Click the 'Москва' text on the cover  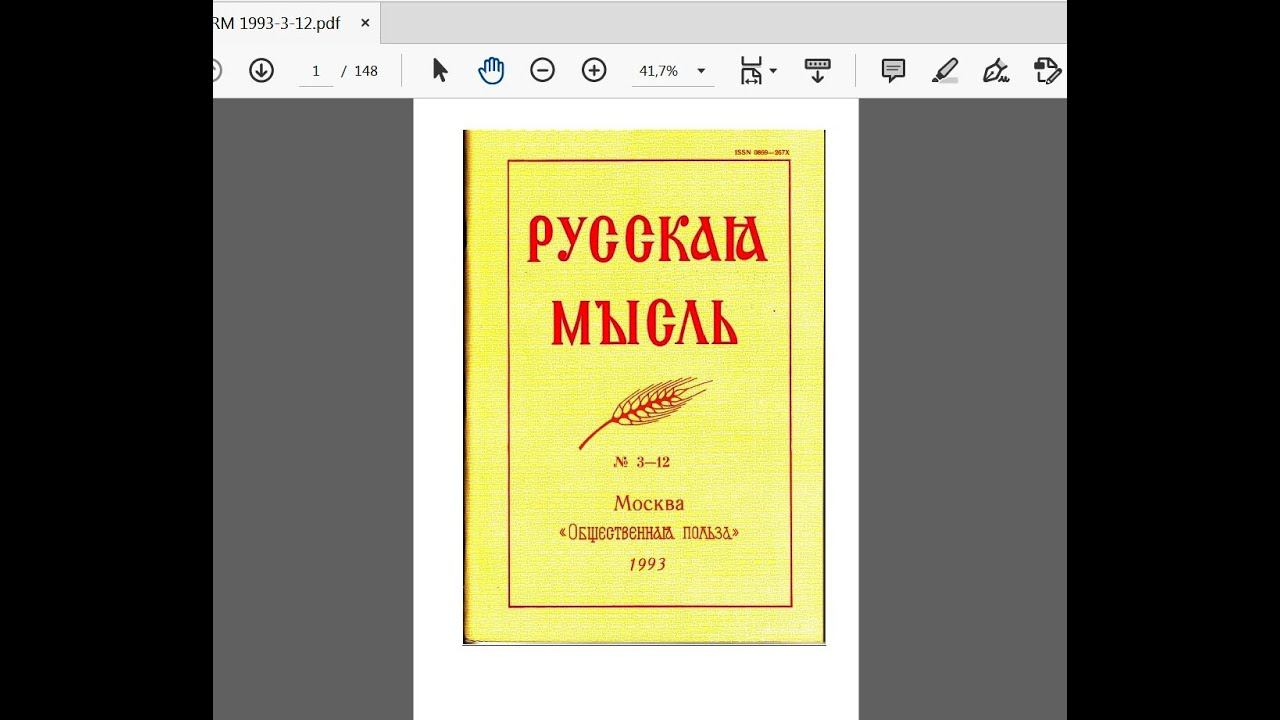tap(649, 503)
